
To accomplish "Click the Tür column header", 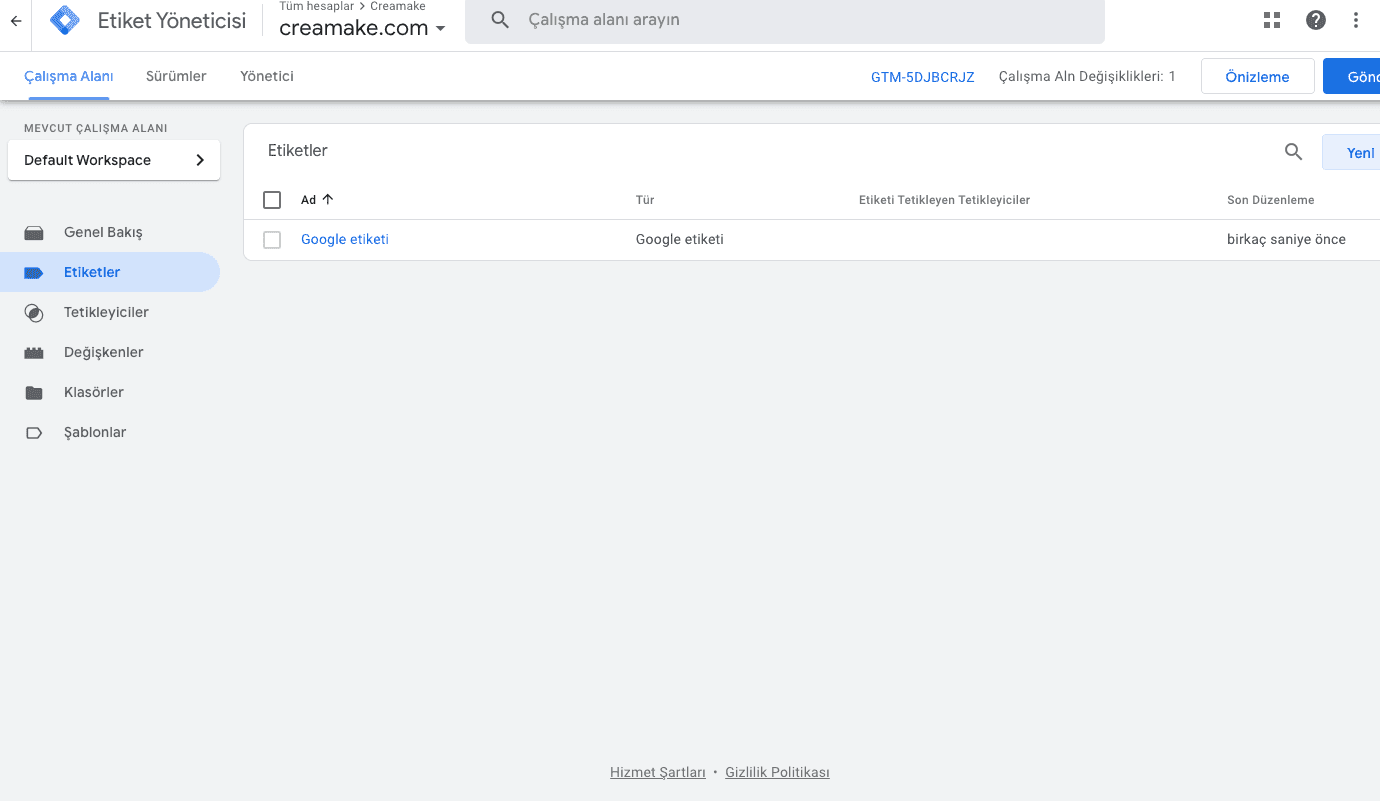I will click(x=645, y=200).
